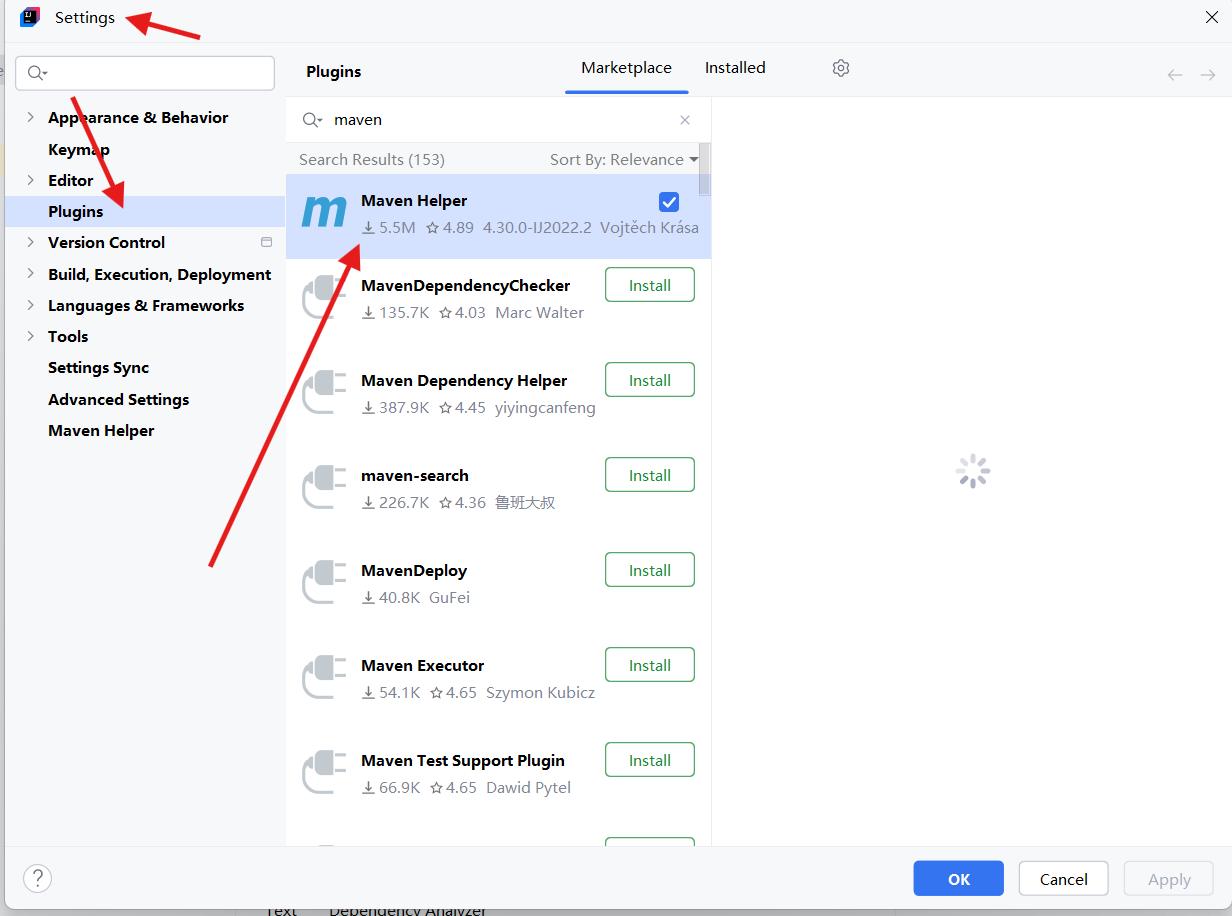The height and width of the screenshot is (916, 1232).
Task: Switch to the Installed tab
Action: coord(735,68)
